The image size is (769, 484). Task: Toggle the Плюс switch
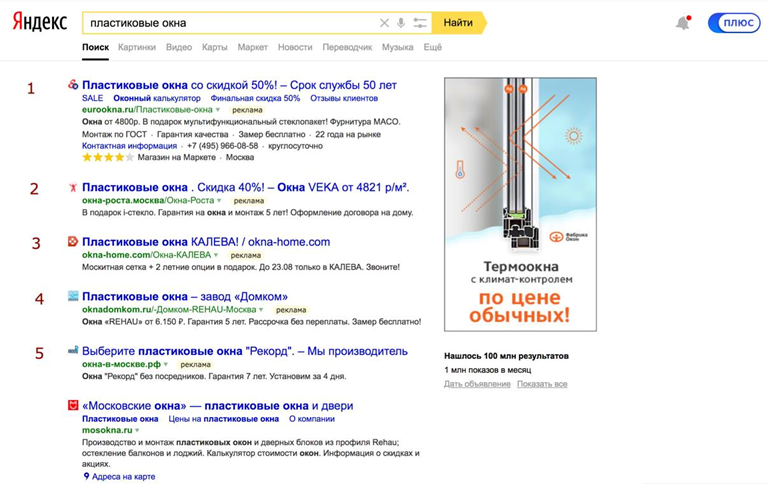click(x=734, y=23)
